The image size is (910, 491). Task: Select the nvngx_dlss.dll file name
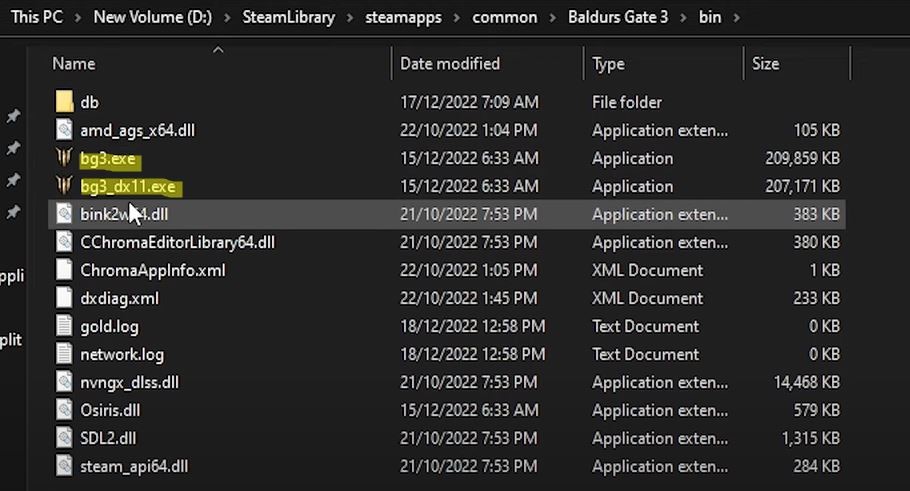point(129,382)
